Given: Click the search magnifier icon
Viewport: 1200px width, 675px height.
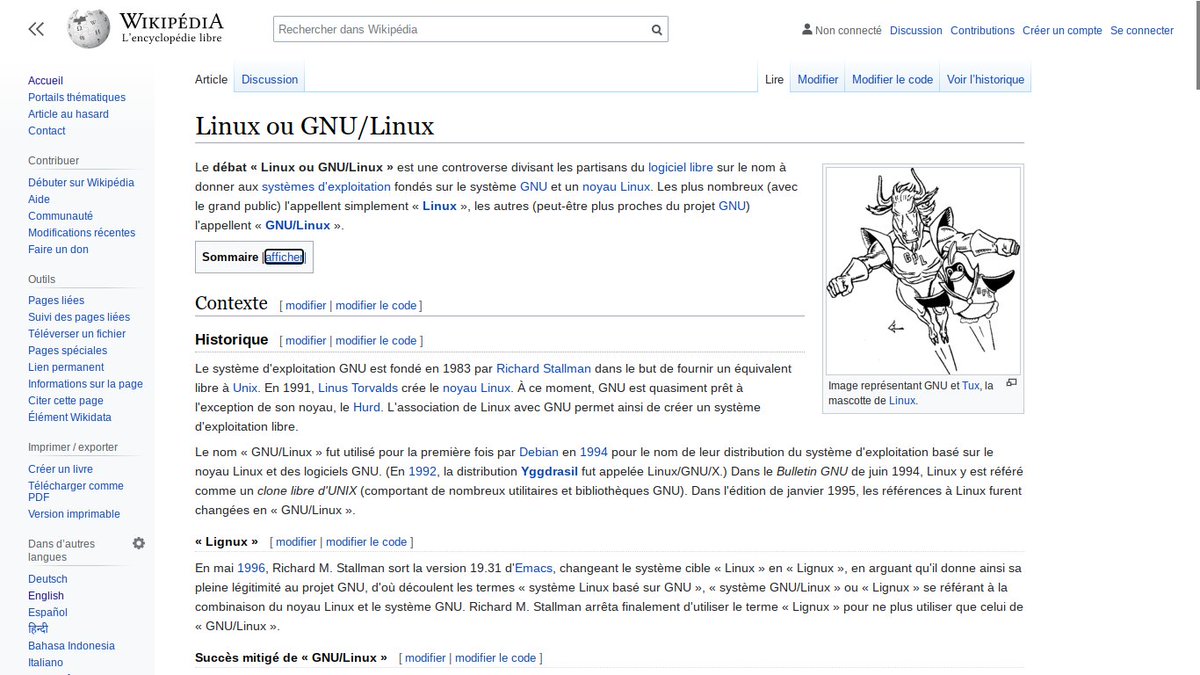Looking at the screenshot, I should coord(656,29).
